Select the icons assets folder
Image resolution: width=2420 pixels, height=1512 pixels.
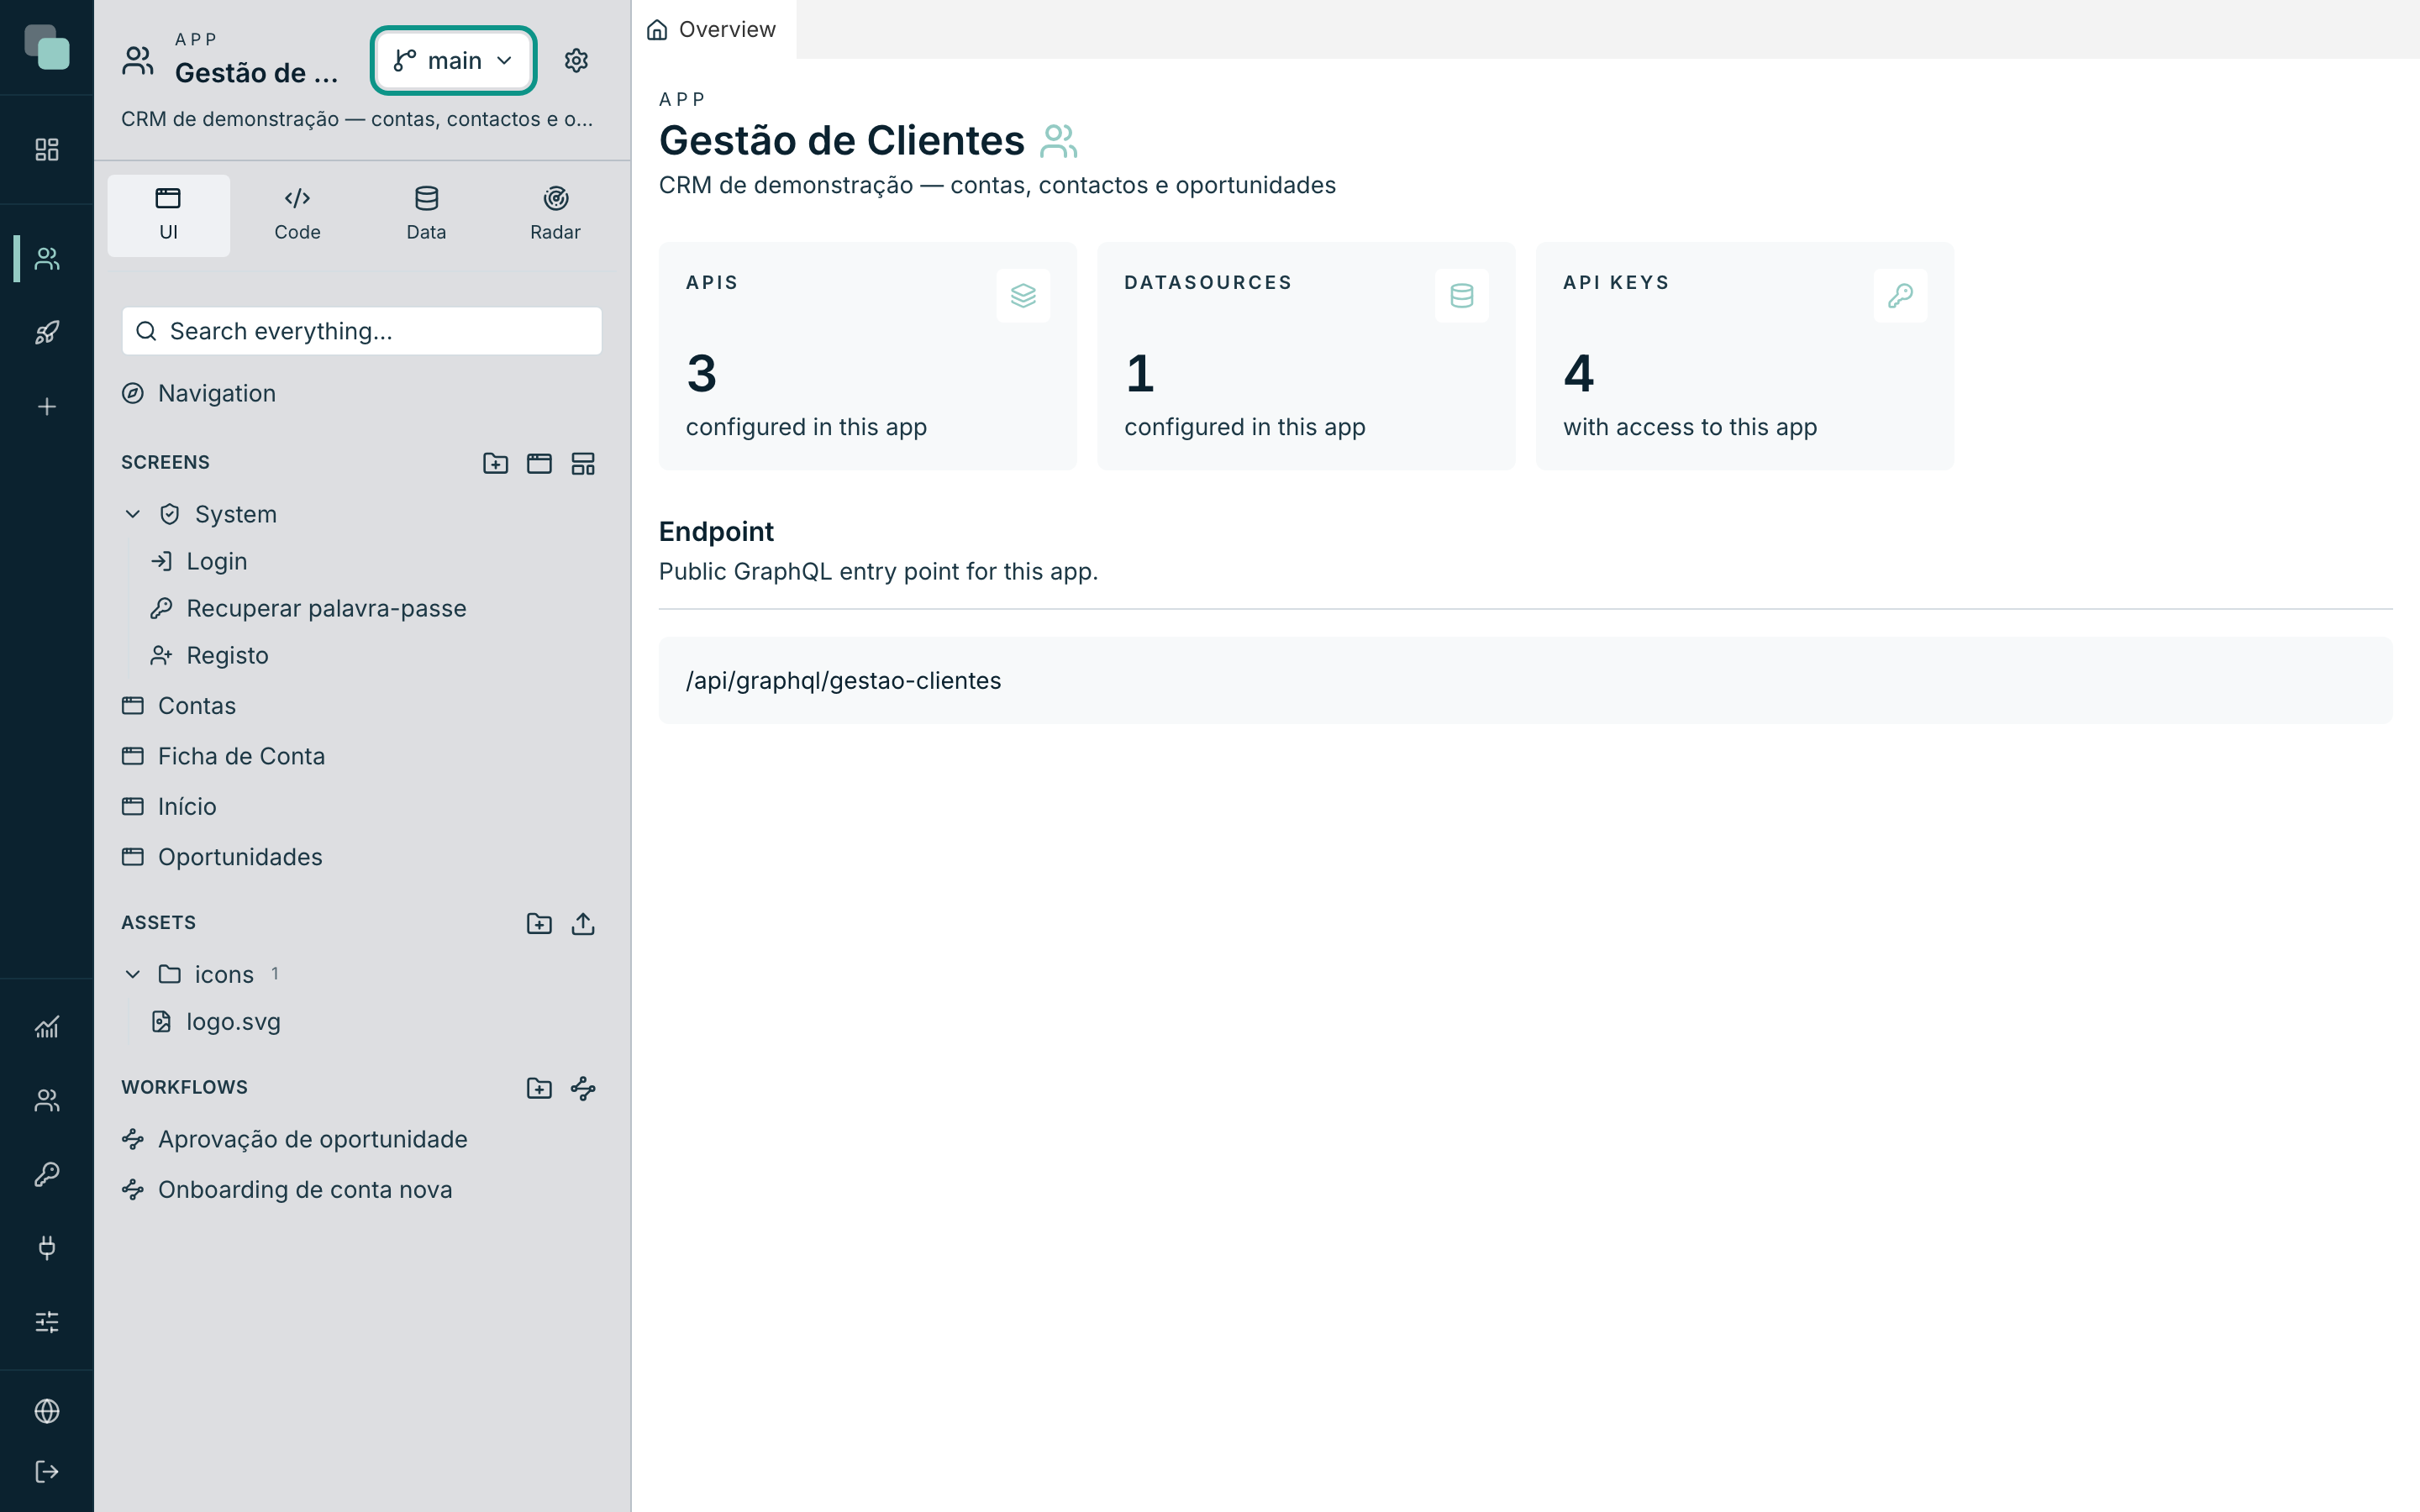(x=362, y=974)
